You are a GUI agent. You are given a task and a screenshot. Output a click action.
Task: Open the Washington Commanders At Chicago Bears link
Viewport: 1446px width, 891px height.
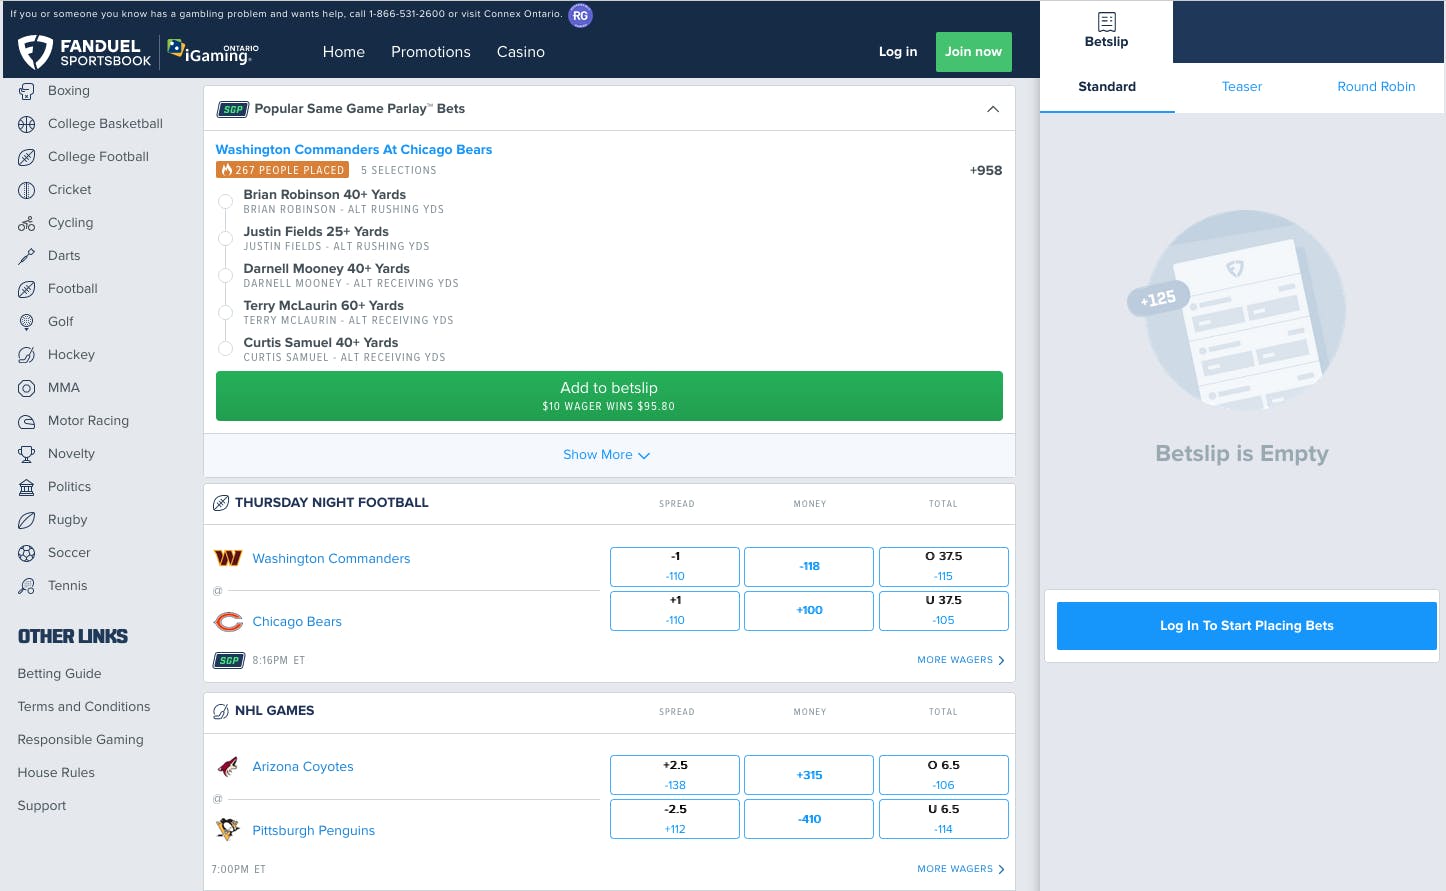click(x=354, y=150)
